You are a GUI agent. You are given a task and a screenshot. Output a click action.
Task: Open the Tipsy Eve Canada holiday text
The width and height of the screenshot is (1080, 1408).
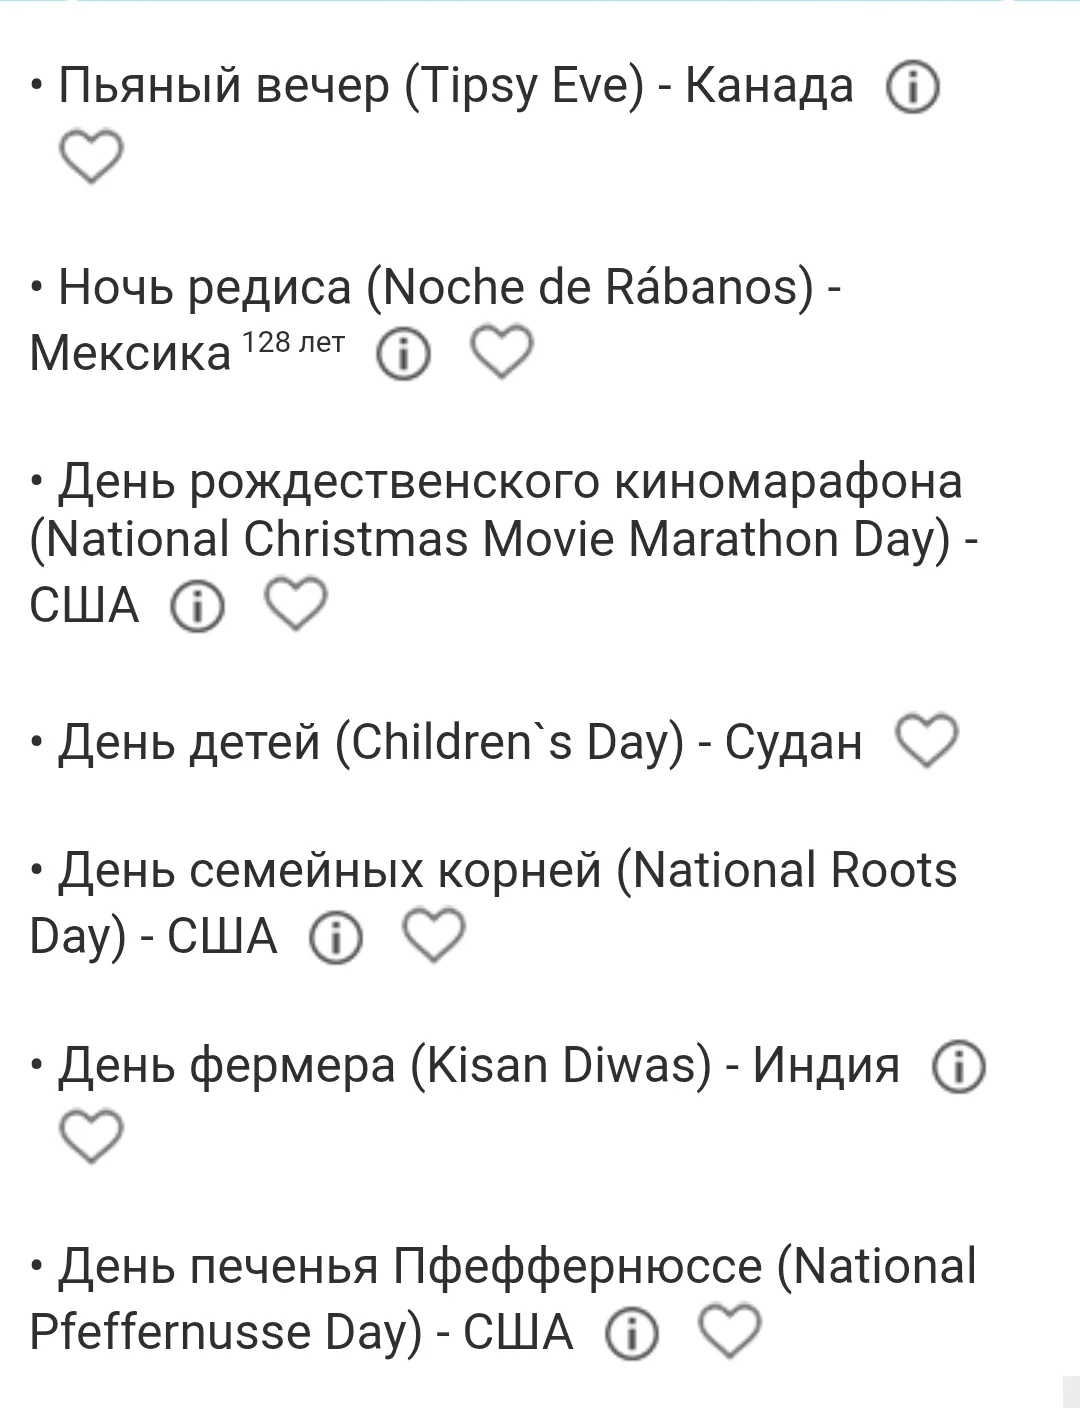[x=456, y=87]
